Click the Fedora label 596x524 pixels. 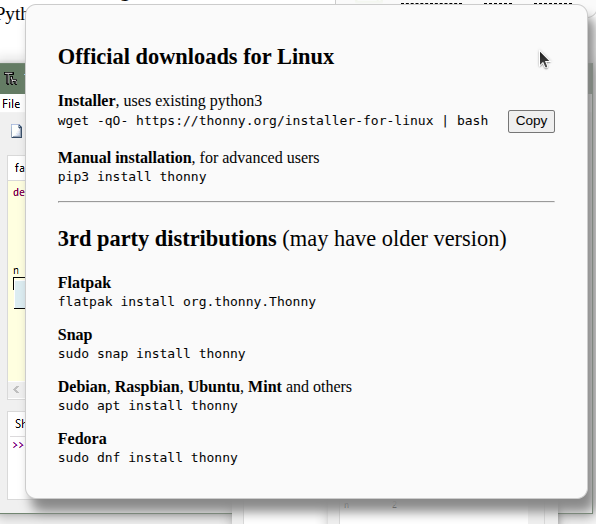coord(82,439)
